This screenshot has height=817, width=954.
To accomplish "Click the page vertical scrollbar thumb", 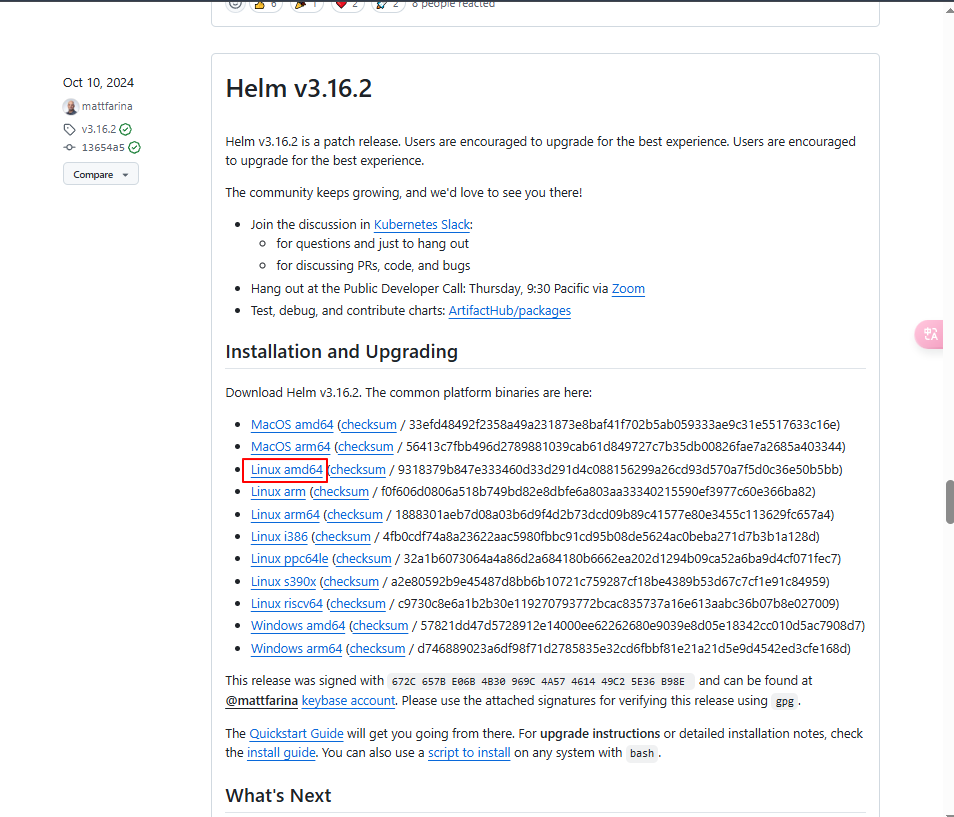I will (x=949, y=501).
